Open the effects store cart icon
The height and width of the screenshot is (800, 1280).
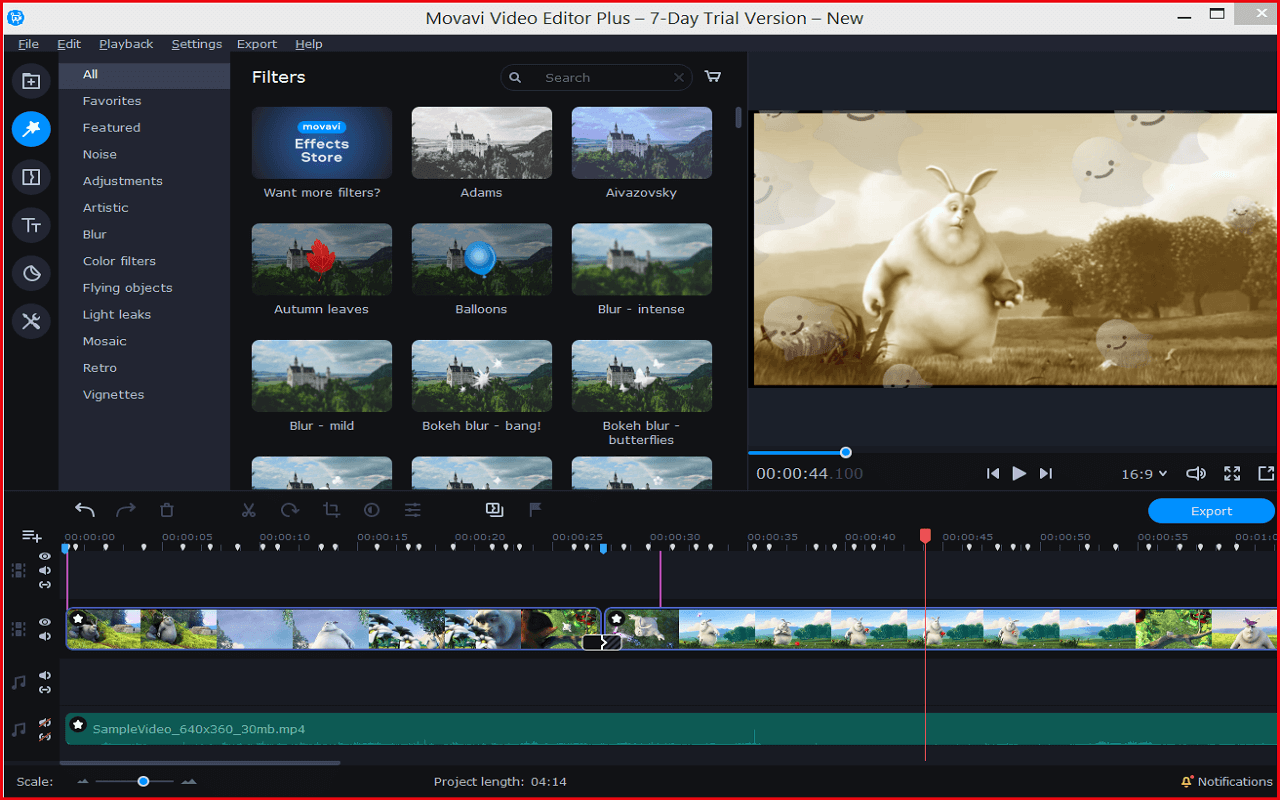(713, 77)
